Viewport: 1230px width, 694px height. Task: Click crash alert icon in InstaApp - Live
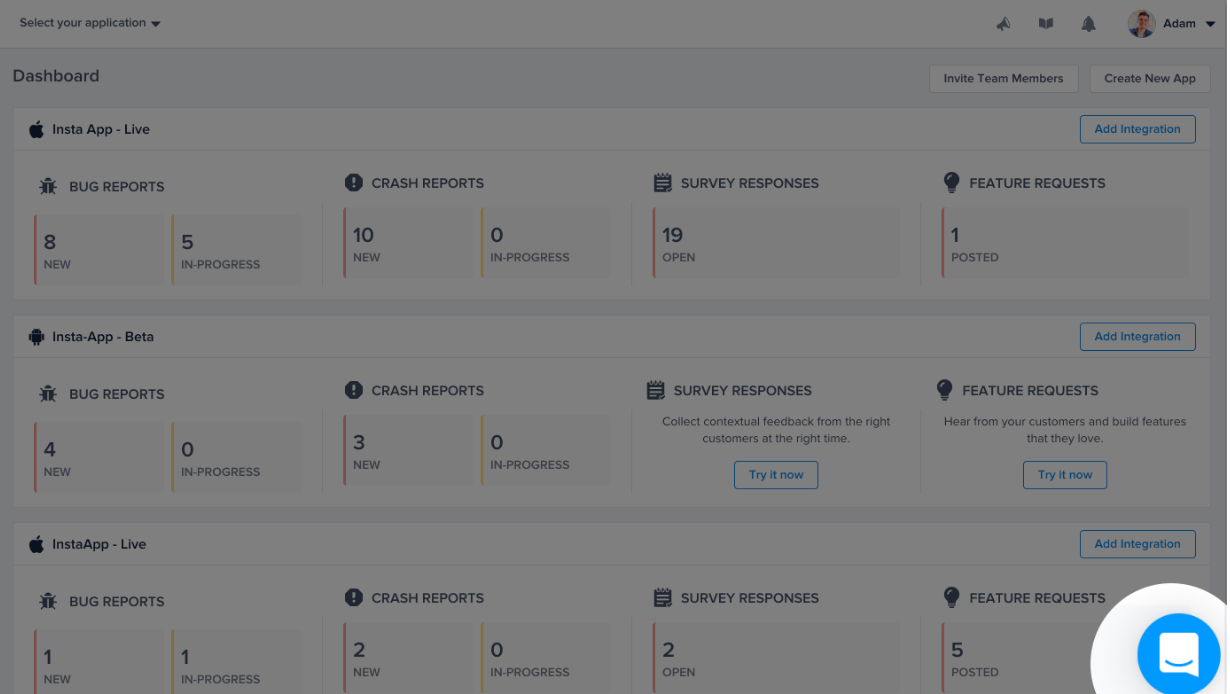click(x=353, y=598)
